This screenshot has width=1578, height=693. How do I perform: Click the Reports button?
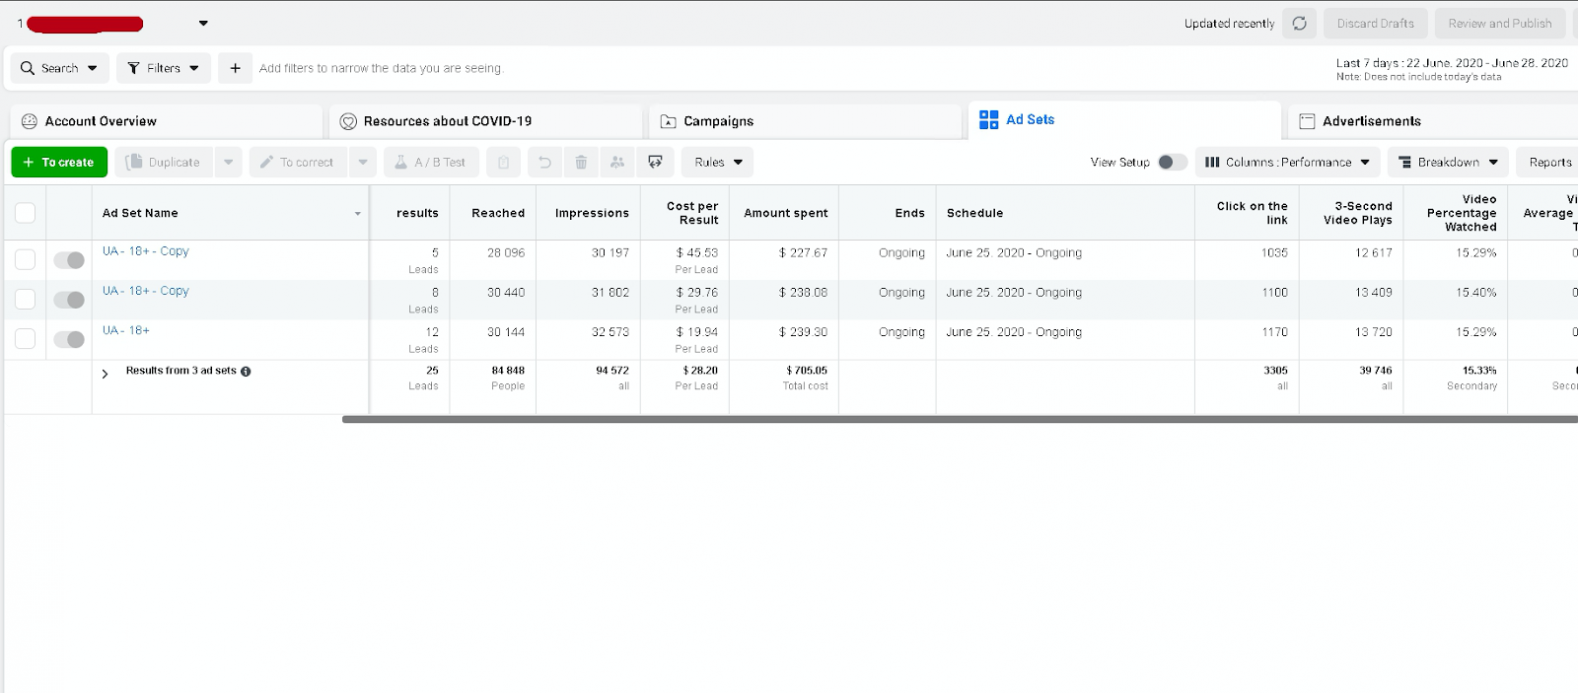pos(1547,162)
